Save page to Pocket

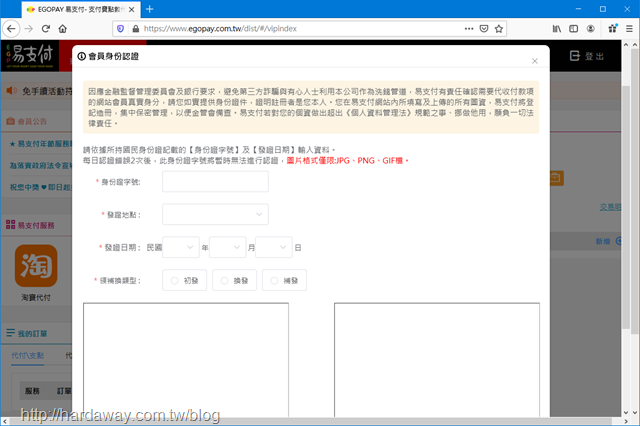click(x=484, y=29)
